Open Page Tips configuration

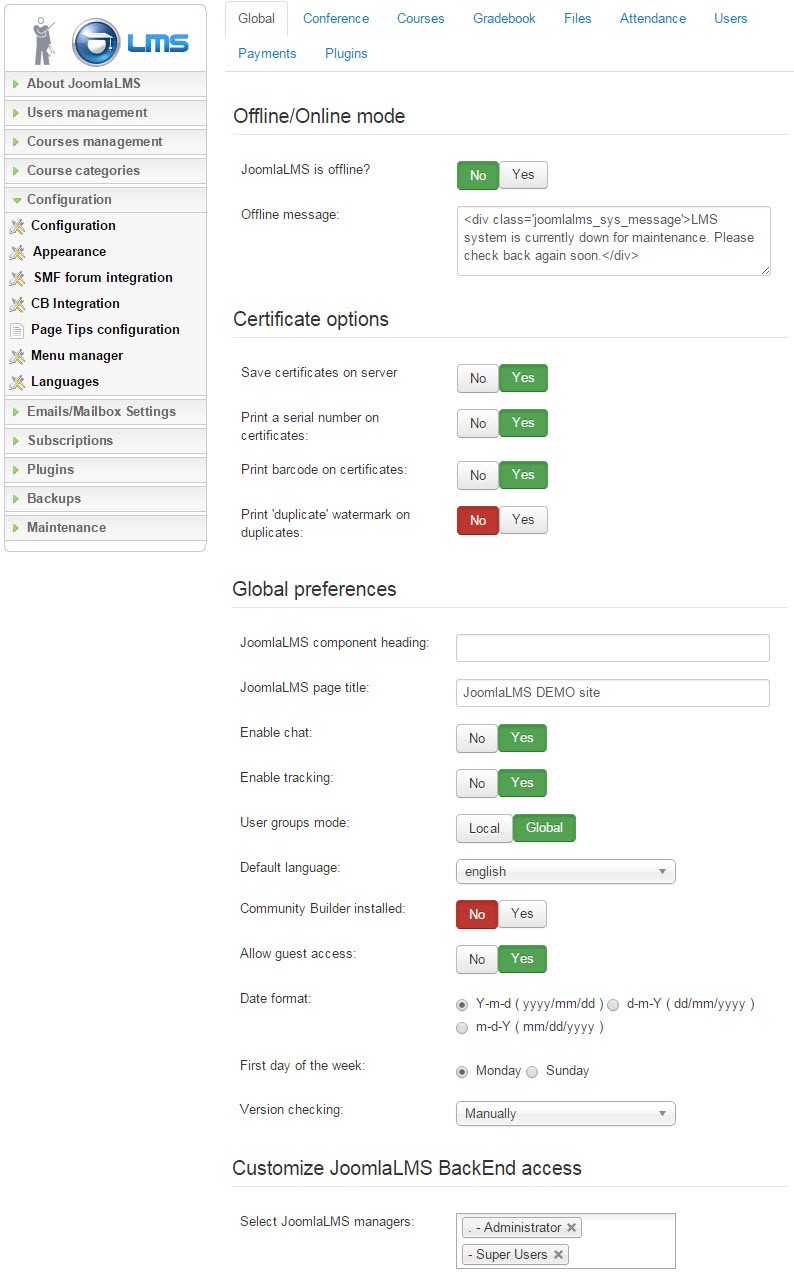[105, 330]
